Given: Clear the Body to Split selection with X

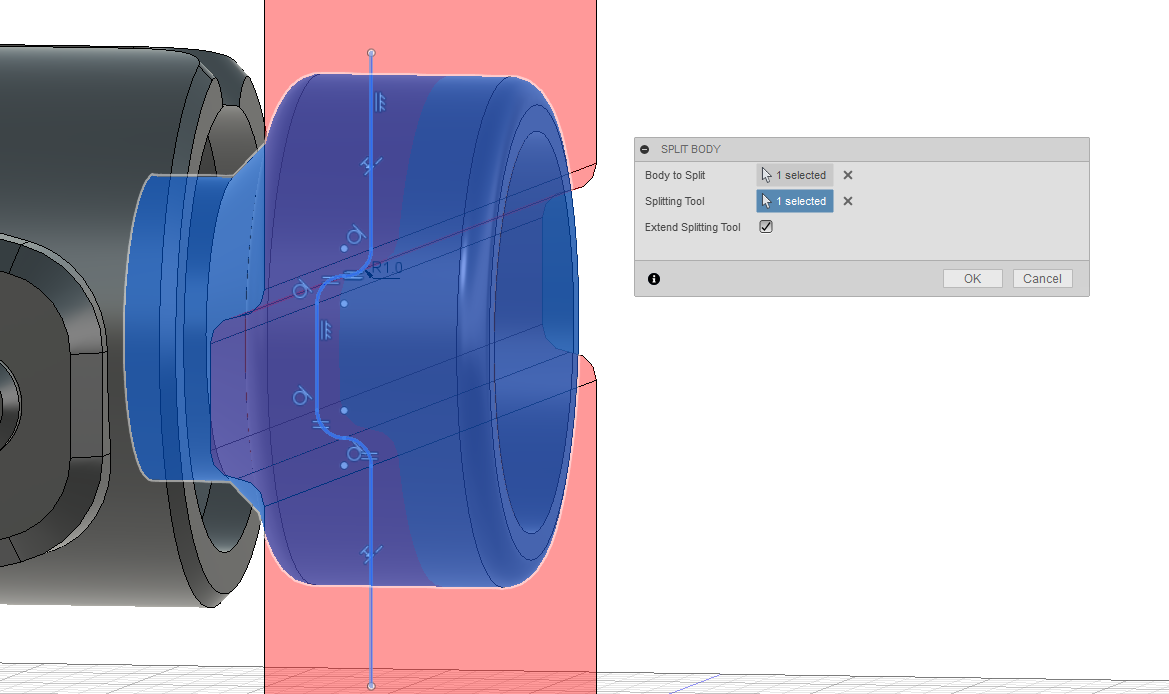Looking at the screenshot, I should [x=847, y=174].
